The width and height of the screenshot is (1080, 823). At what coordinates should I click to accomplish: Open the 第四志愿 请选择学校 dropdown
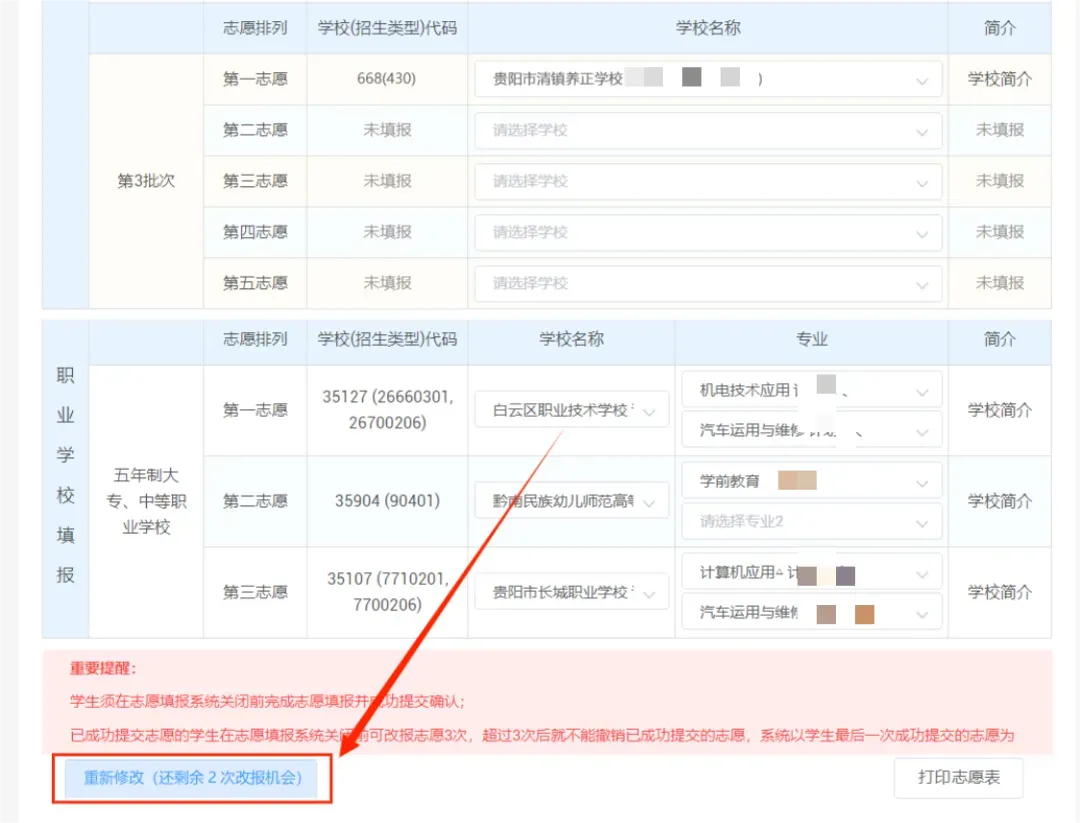click(708, 232)
